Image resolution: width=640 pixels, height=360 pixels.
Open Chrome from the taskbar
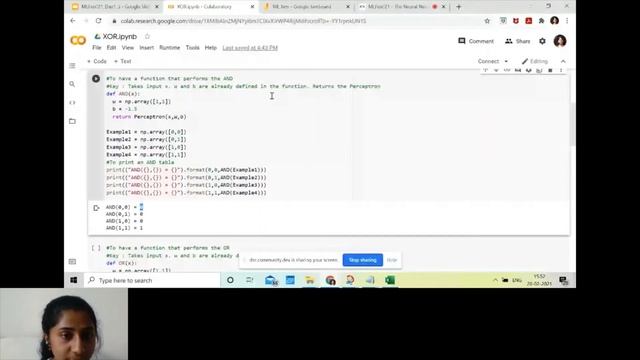[x=330, y=280]
